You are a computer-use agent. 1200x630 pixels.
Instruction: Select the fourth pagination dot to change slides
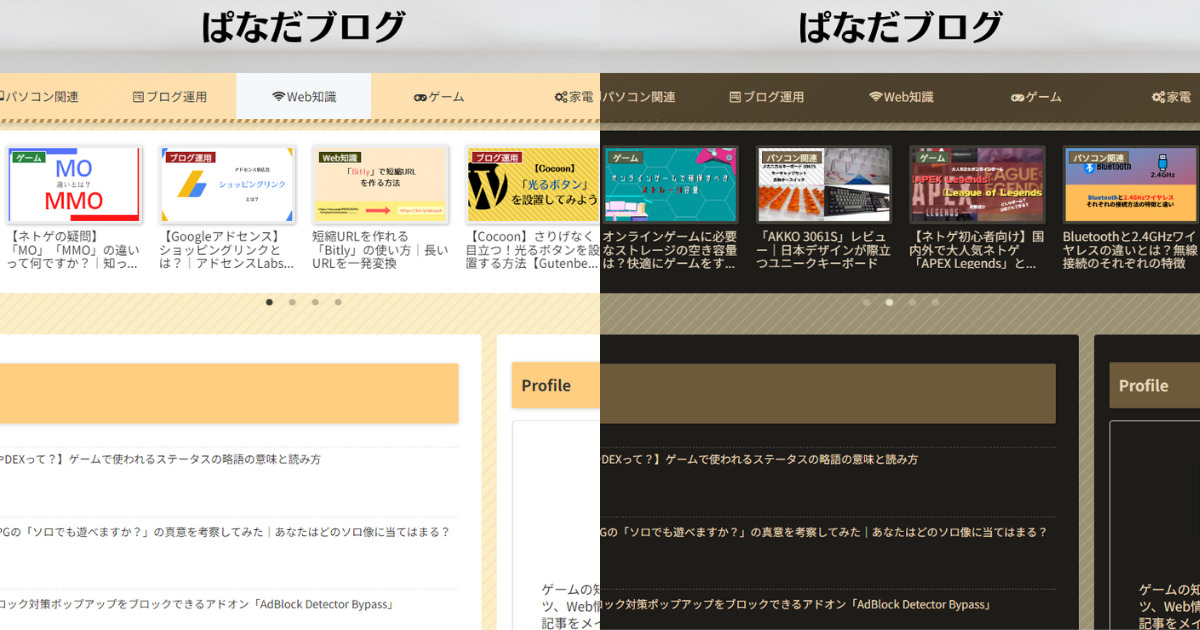tap(338, 301)
